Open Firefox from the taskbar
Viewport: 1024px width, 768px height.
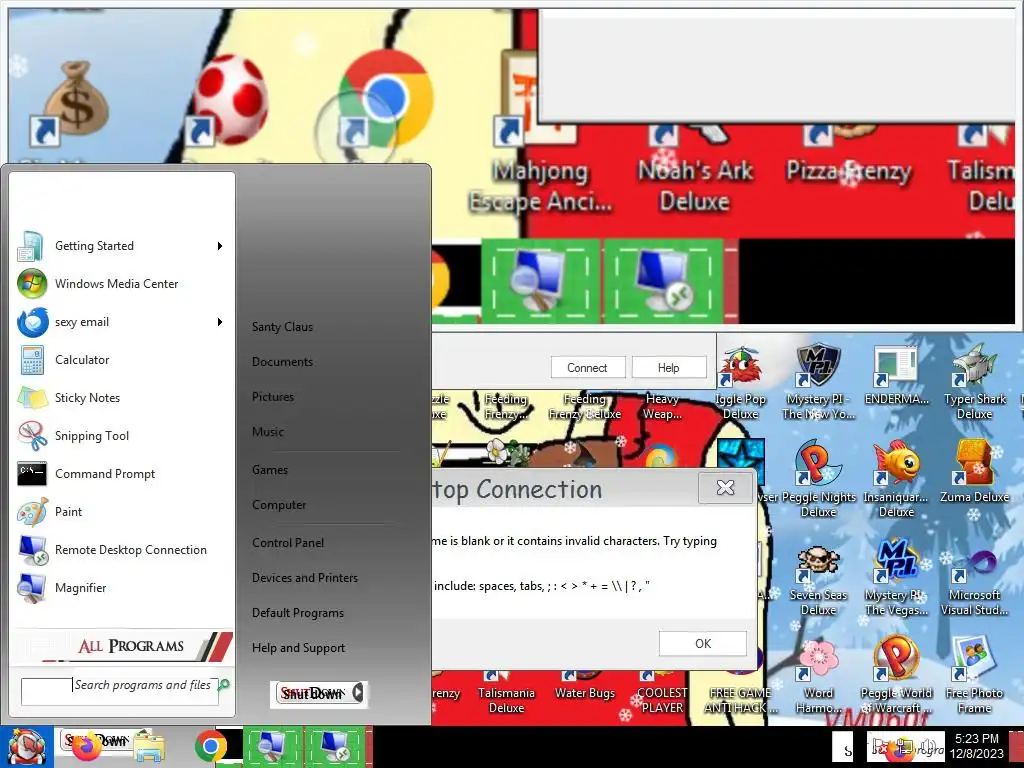[x=86, y=747]
